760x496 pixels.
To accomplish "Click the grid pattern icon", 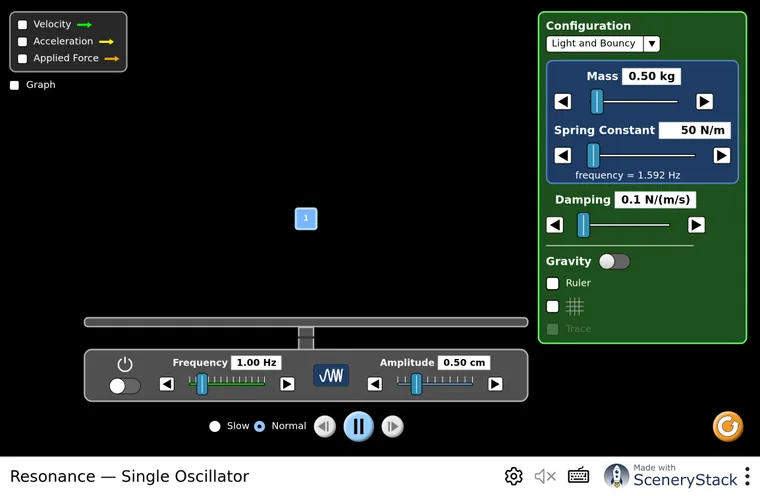I will tap(575, 306).
